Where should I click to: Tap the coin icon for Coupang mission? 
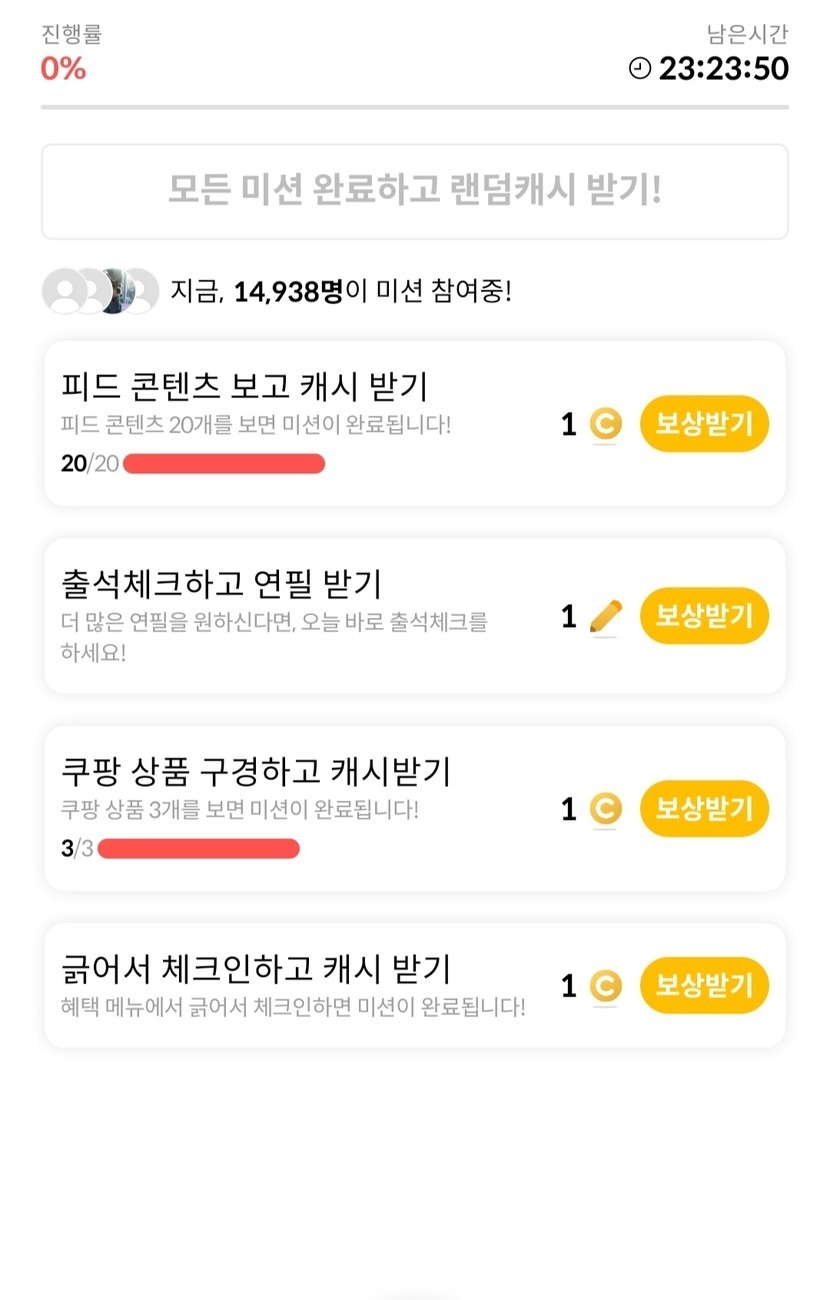[604, 808]
